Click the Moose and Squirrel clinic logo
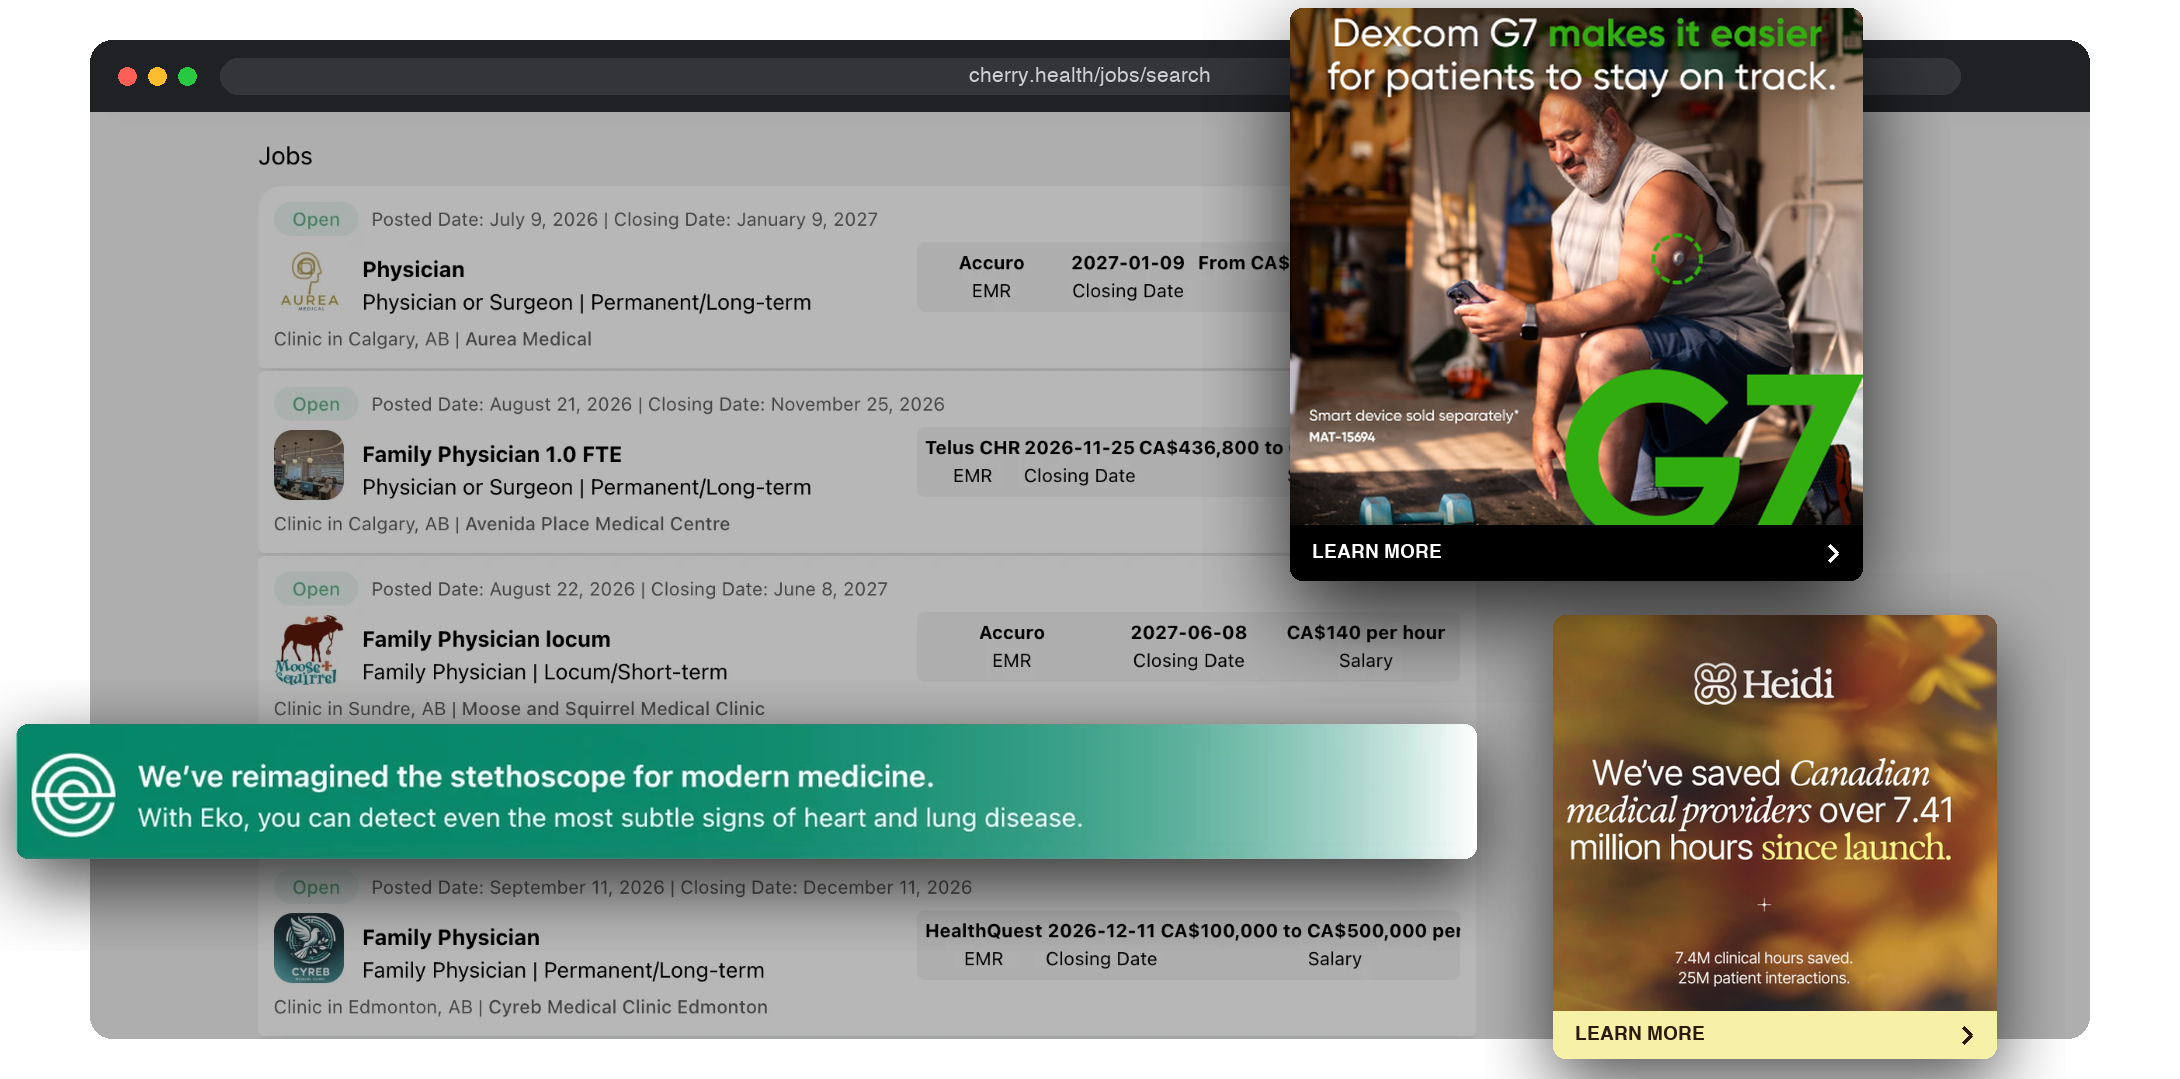This screenshot has width=2180, height=1079. [x=309, y=650]
